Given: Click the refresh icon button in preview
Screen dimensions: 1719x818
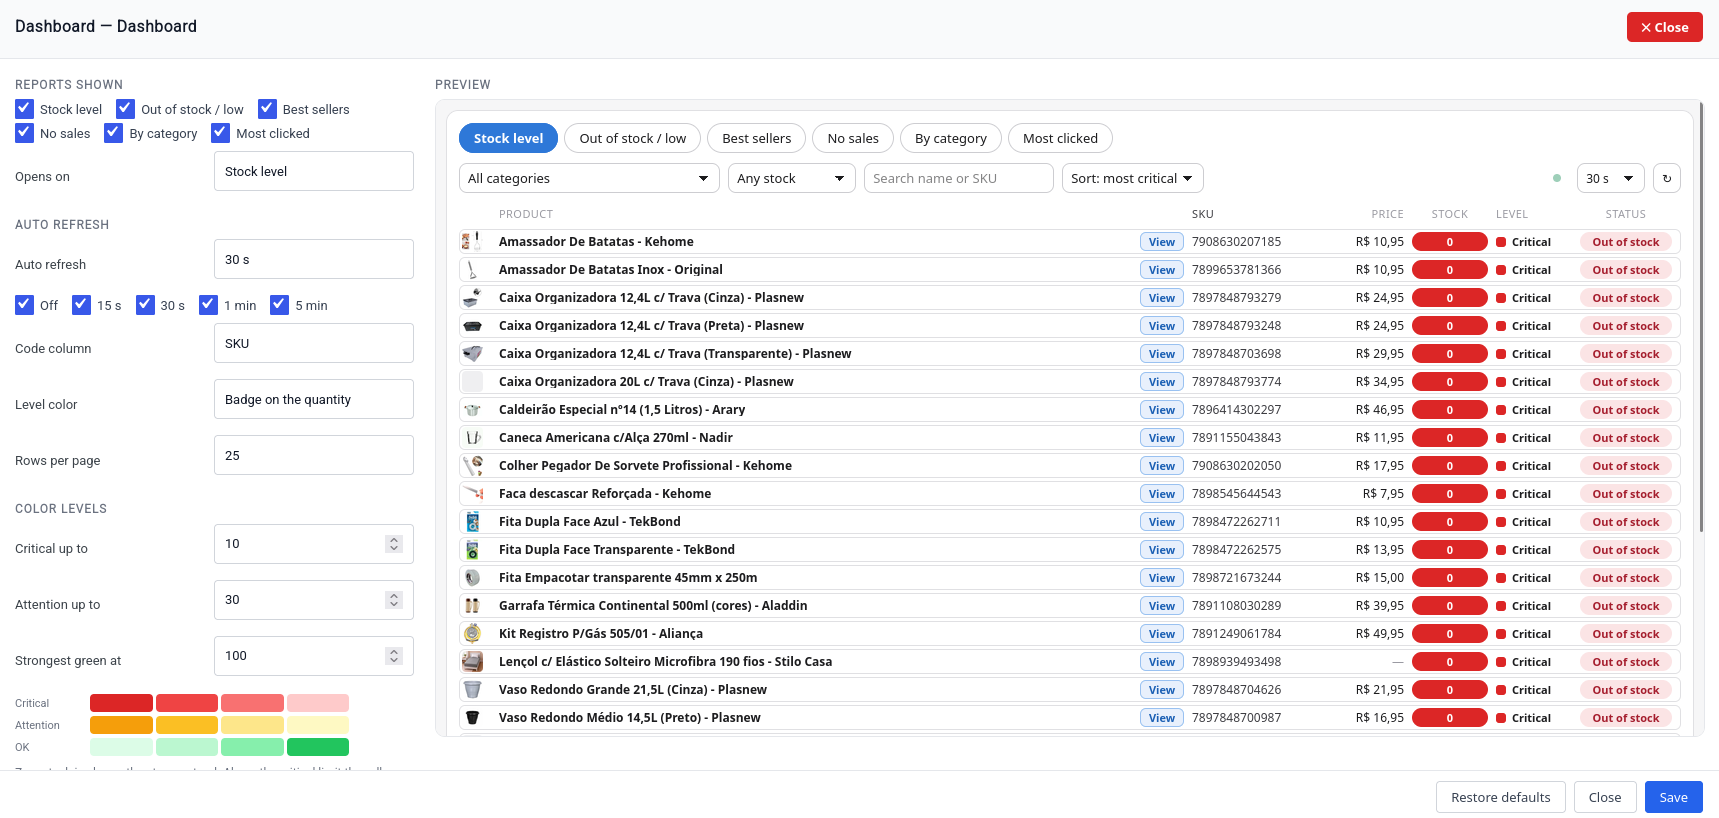Looking at the screenshot, I should tap(1666, 178).
